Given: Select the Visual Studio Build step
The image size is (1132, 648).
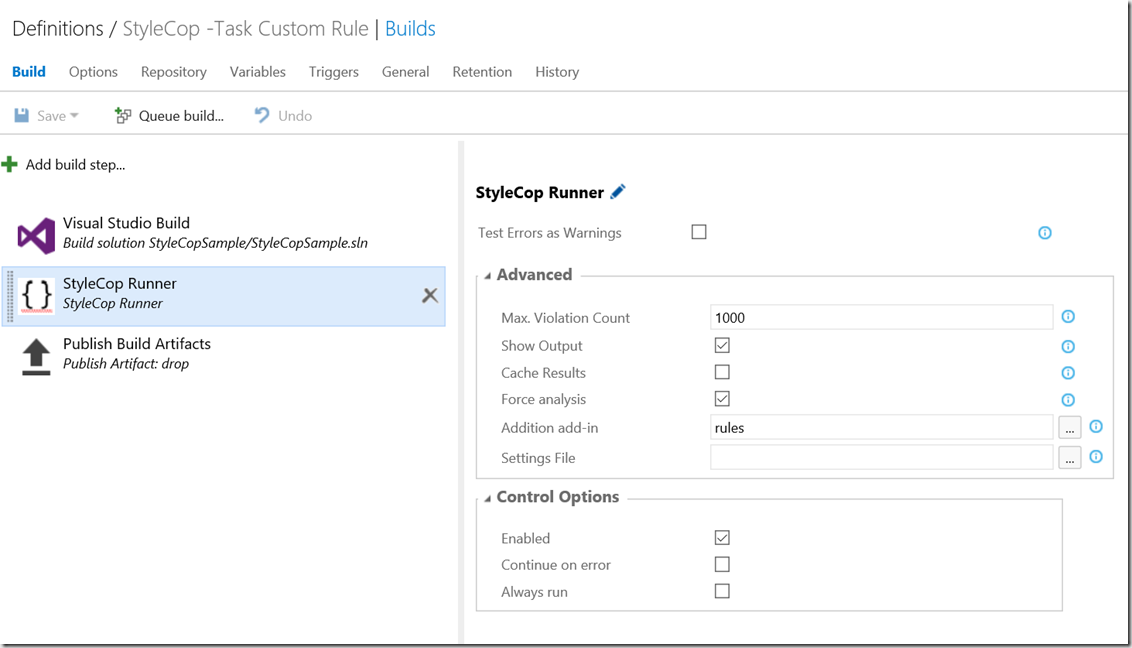Looking at the screenshot, I should pos(223,234).
